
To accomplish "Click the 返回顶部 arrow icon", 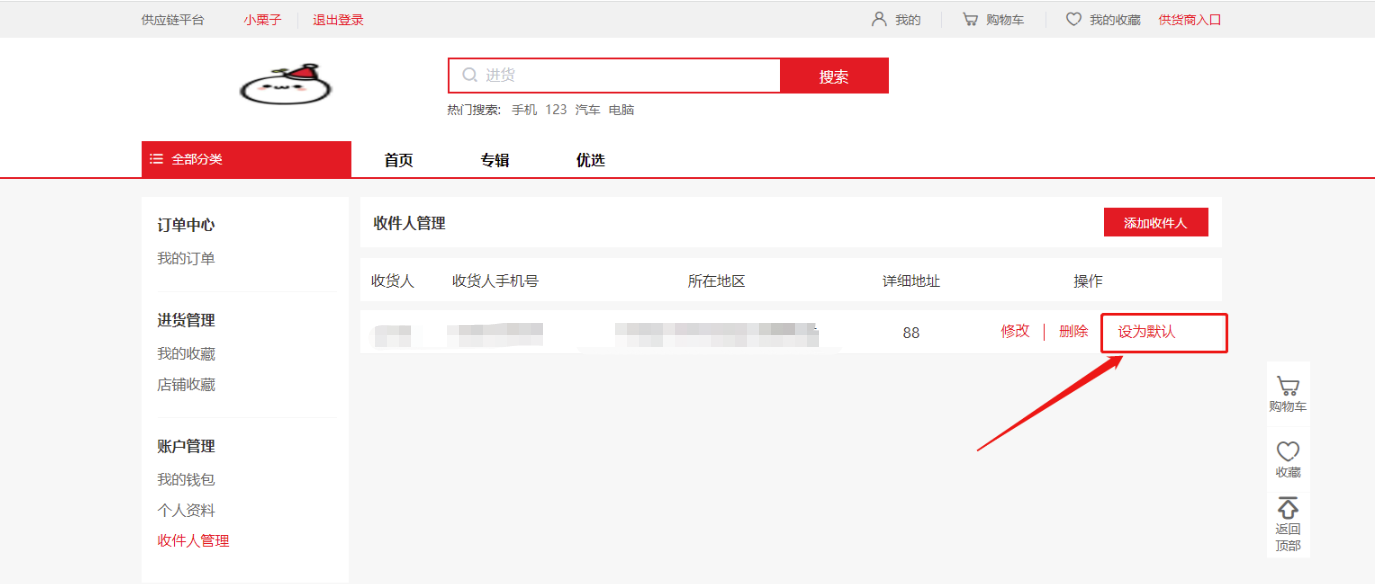I will 1288,508.
